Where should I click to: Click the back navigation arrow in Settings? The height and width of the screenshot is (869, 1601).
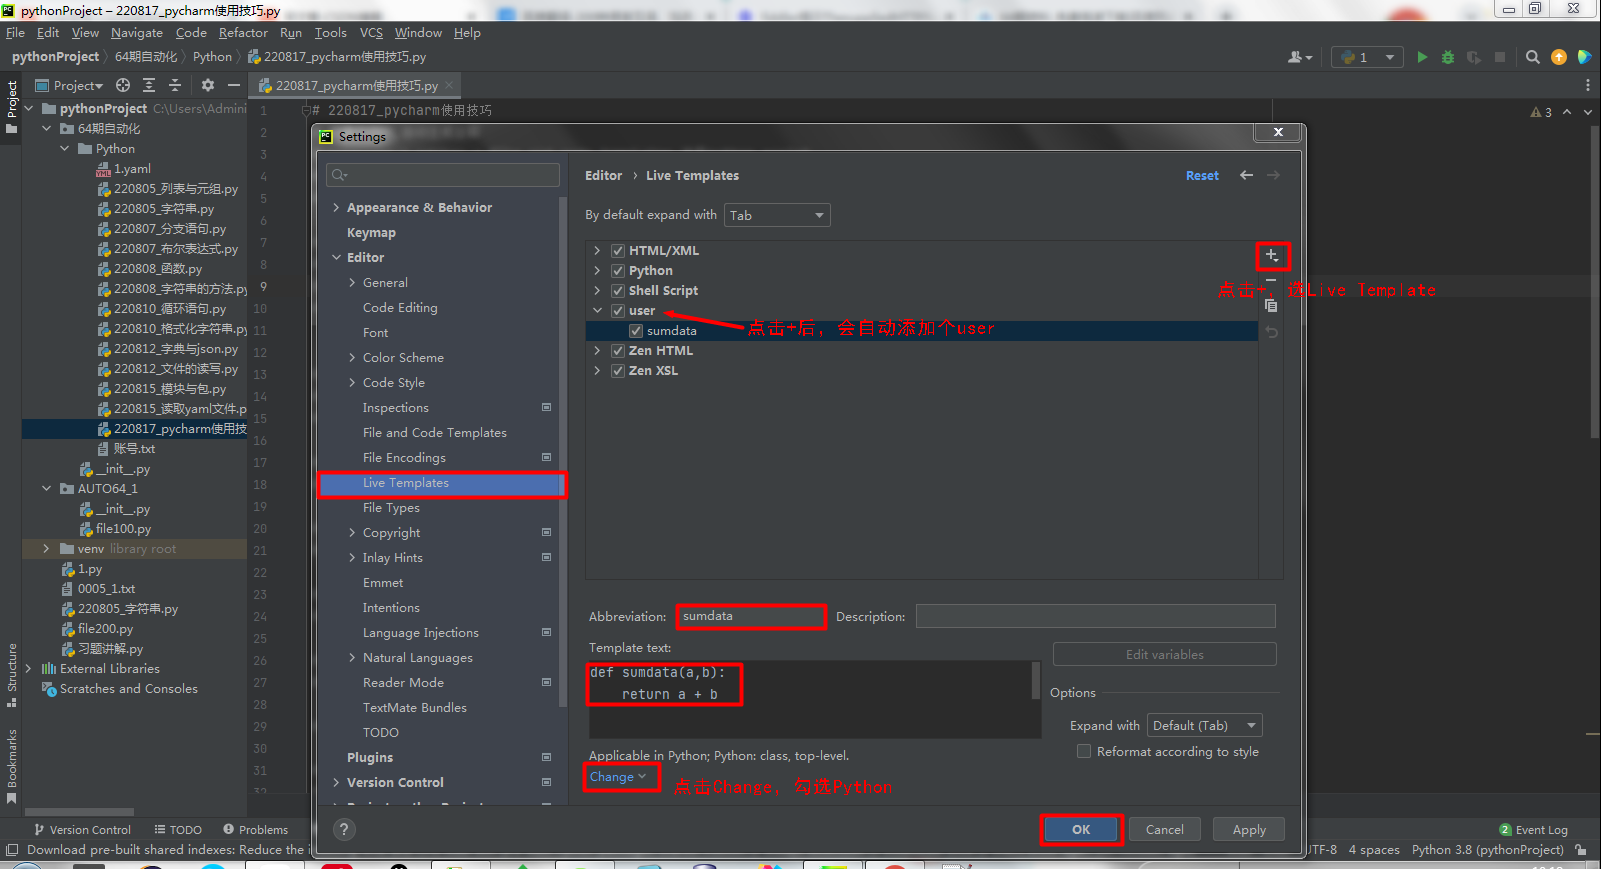tap(1246, 175)
